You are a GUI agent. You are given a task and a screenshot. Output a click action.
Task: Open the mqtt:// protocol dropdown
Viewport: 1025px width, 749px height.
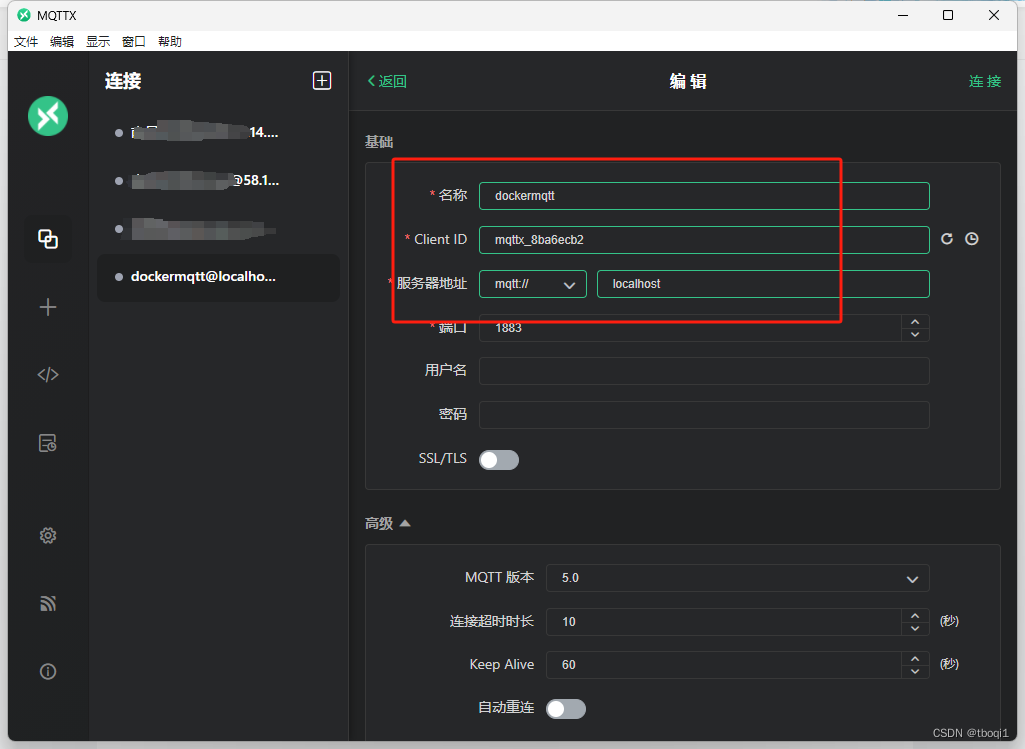click(x=533, y=284)
